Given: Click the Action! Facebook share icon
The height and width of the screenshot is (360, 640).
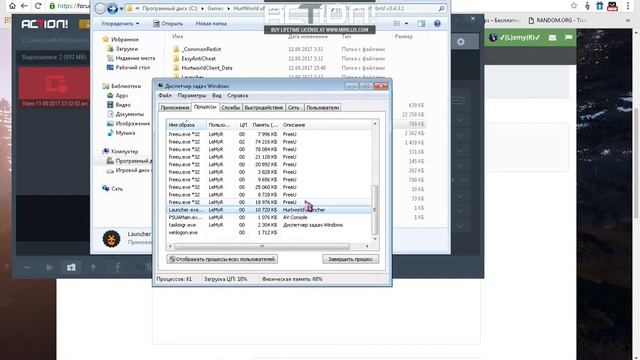Looking at the screenshot, I should (118, 267).
